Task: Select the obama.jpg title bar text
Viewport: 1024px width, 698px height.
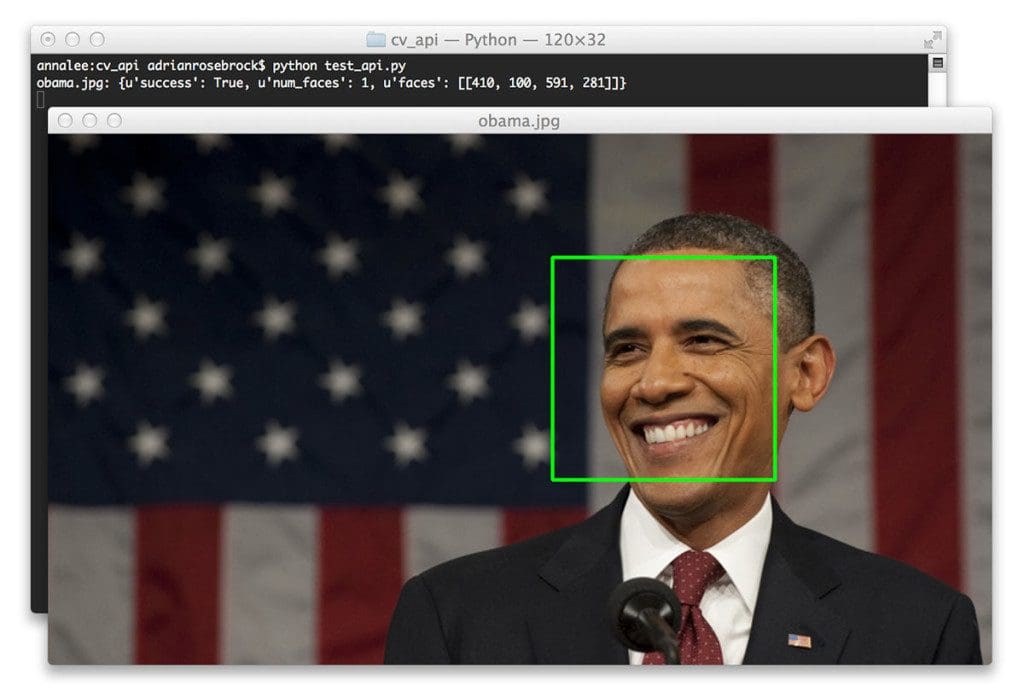Action: tap(517, 121)
